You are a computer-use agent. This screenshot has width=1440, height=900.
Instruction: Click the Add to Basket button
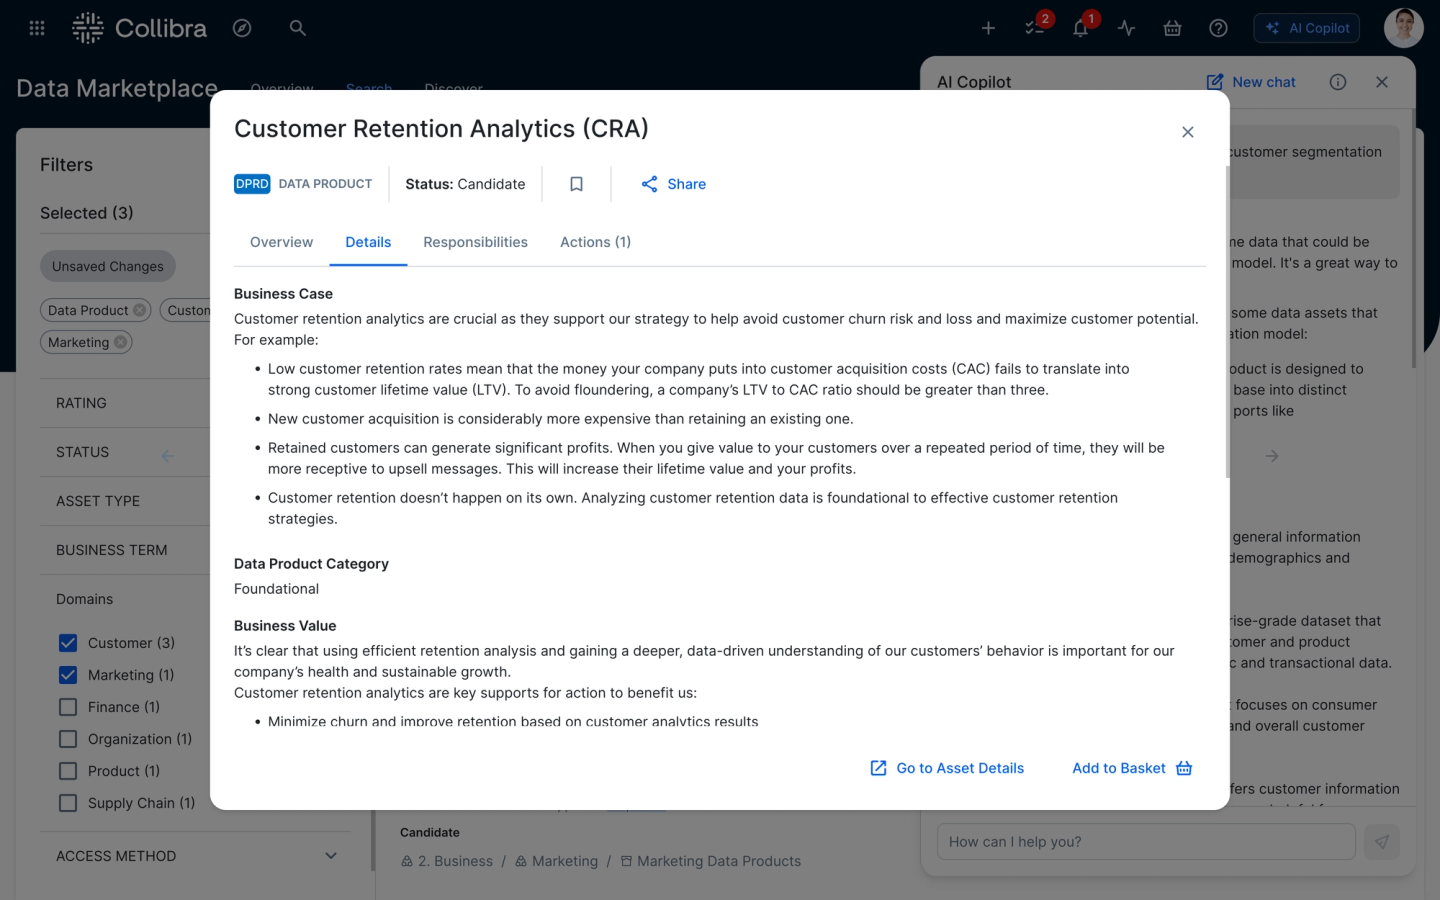pos(1132,768)
